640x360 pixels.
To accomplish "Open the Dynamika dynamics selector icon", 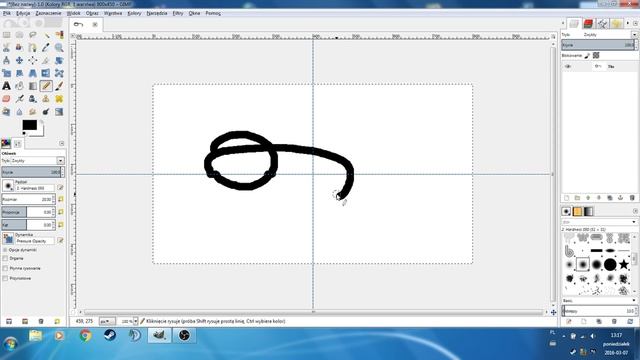I will coord(8,239).
